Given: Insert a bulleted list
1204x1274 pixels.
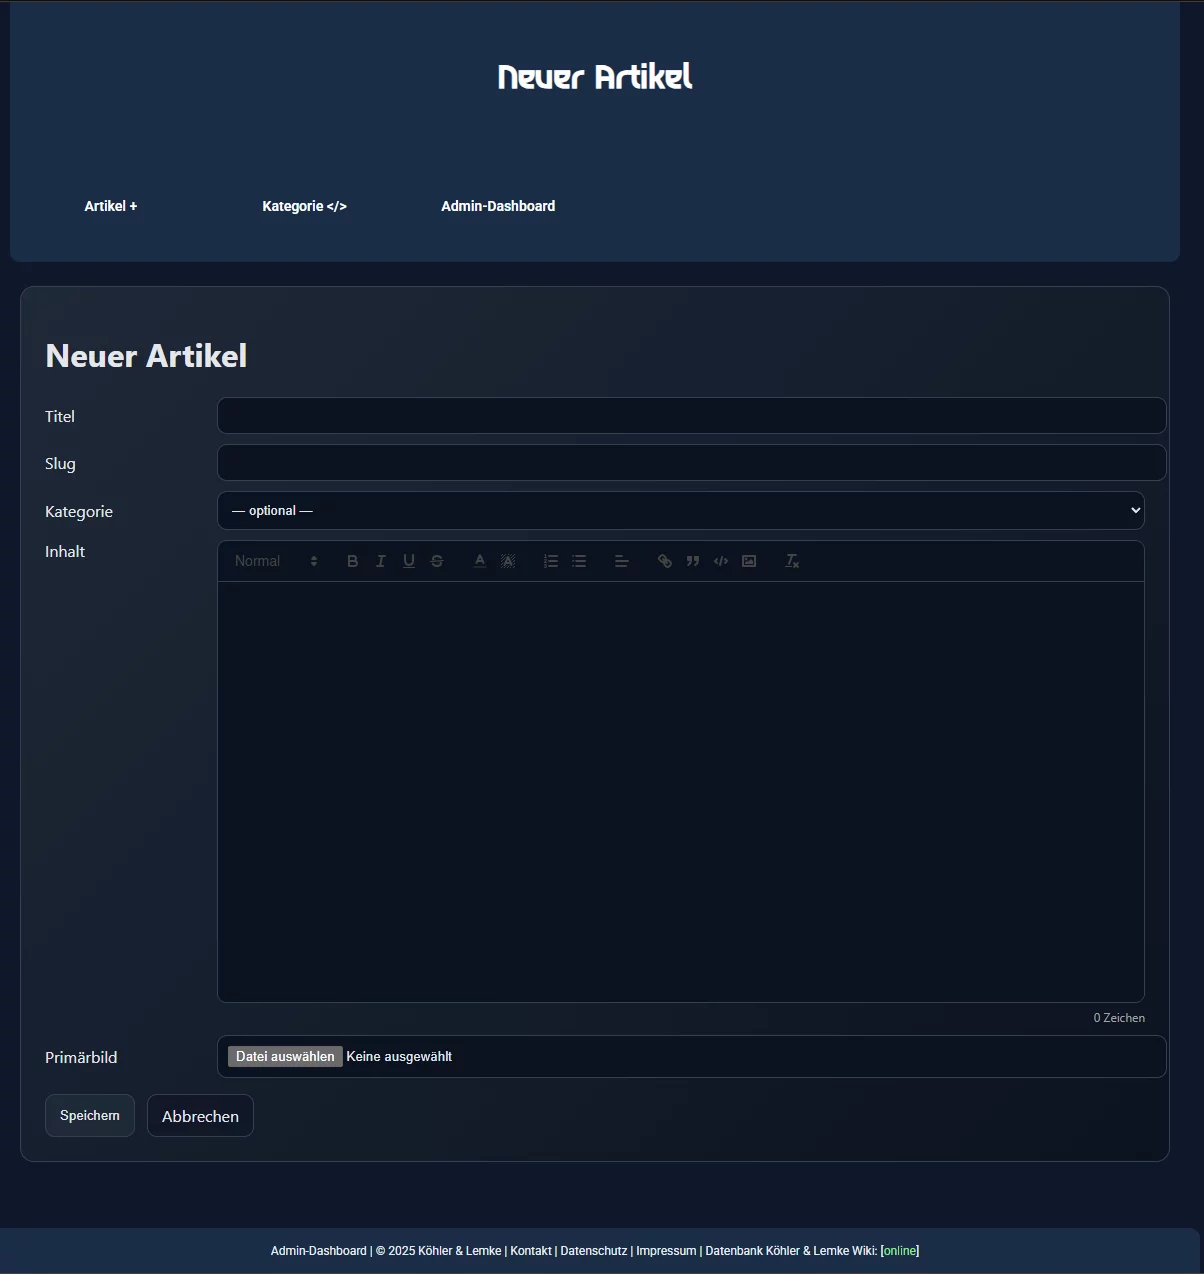Looking at the screenshot, I should [x=579, y=561].
